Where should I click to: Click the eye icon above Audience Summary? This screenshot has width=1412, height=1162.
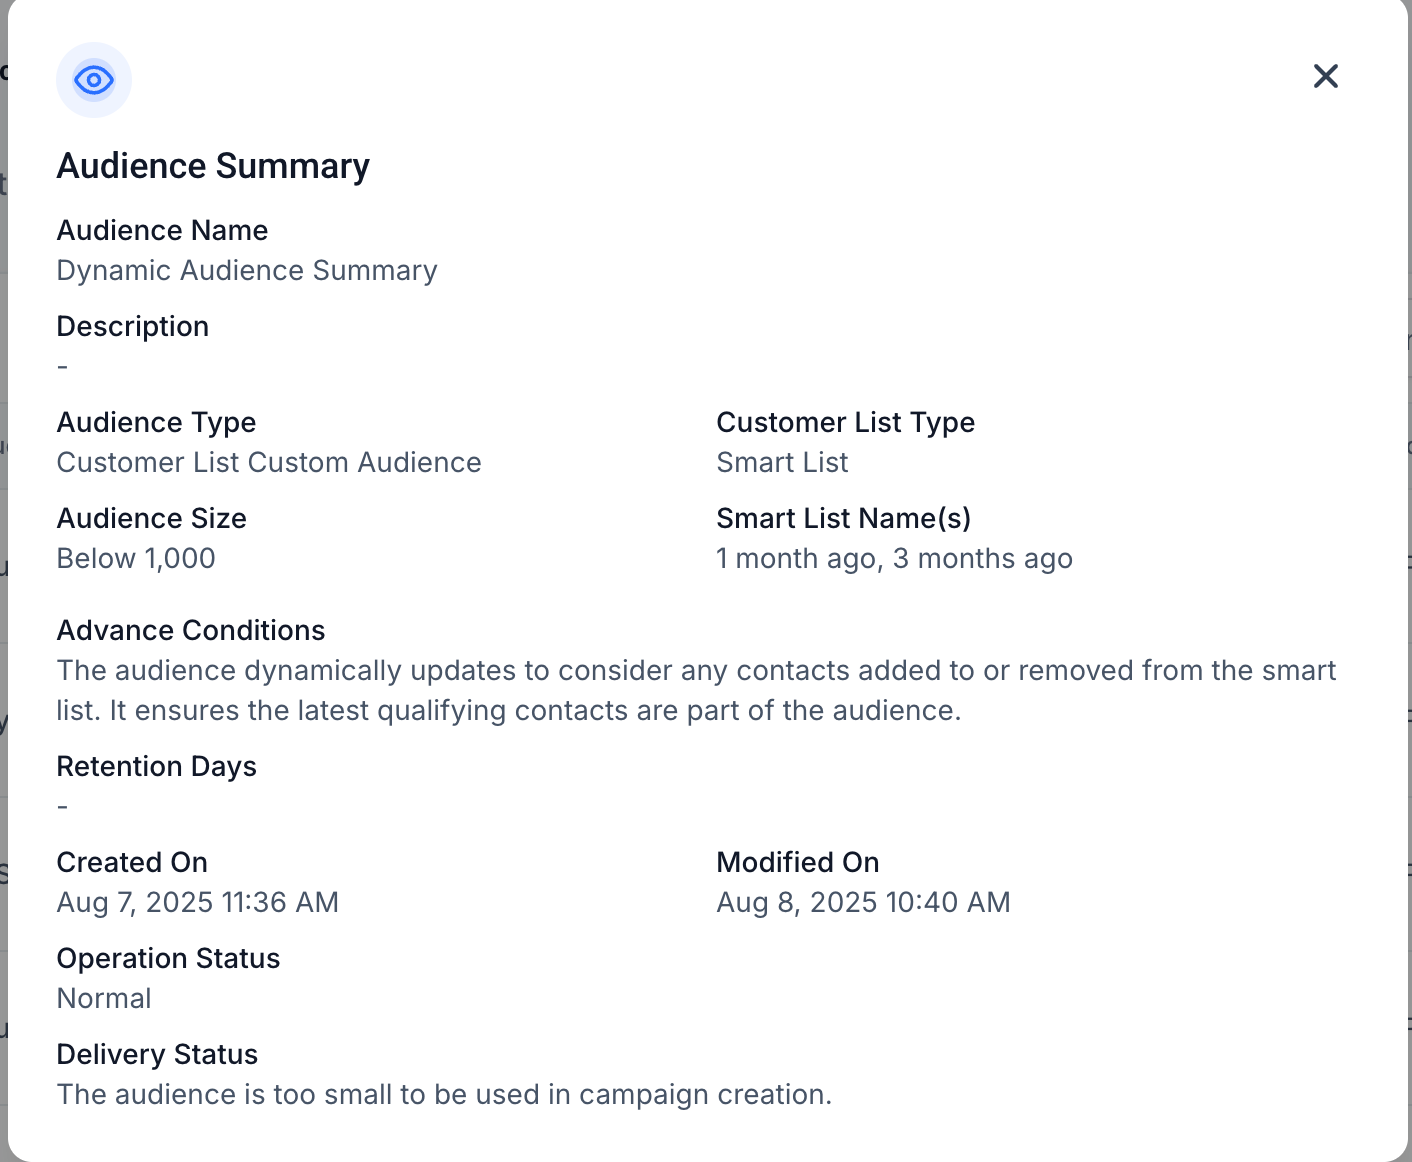93,80
